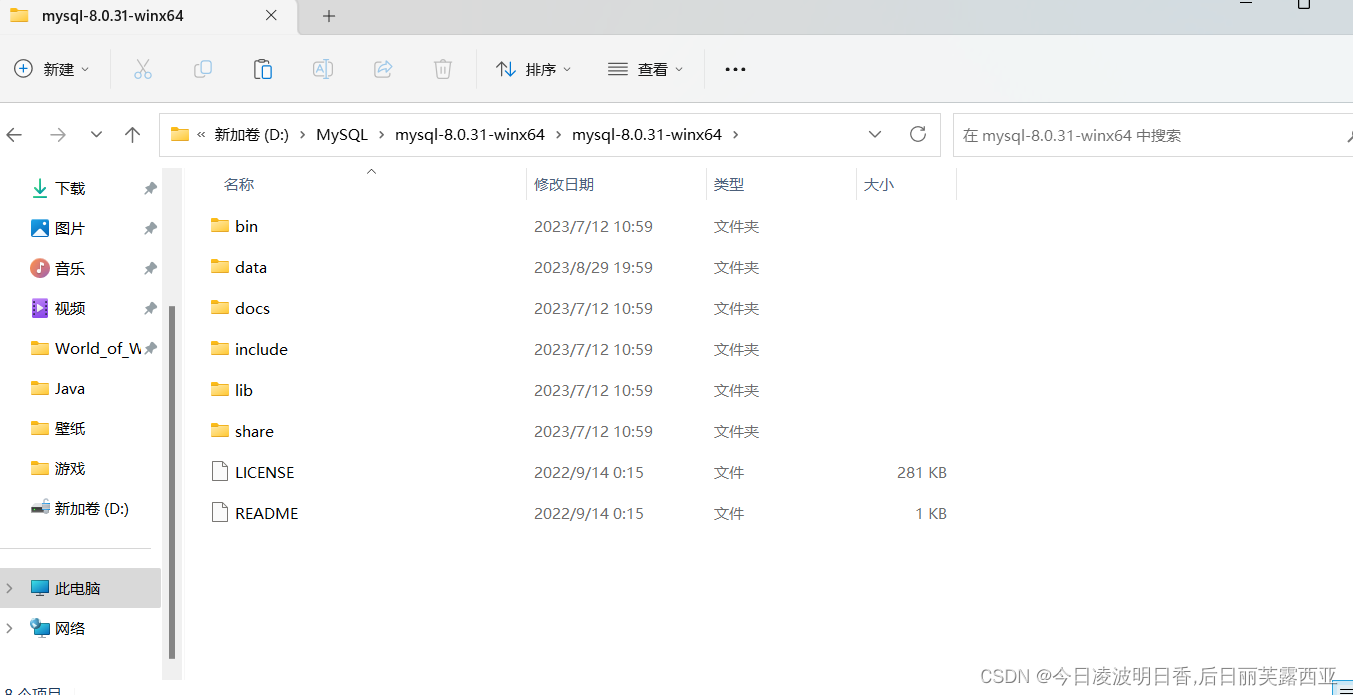
Task: Click the Rename icon in the toolbar
Action: click(x=323, y=69)
